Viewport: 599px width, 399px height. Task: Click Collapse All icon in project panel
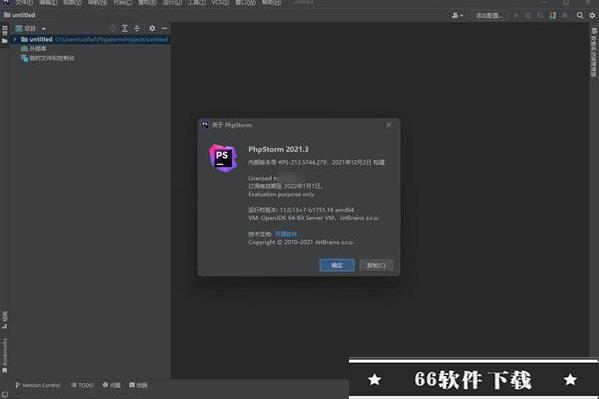137,29
